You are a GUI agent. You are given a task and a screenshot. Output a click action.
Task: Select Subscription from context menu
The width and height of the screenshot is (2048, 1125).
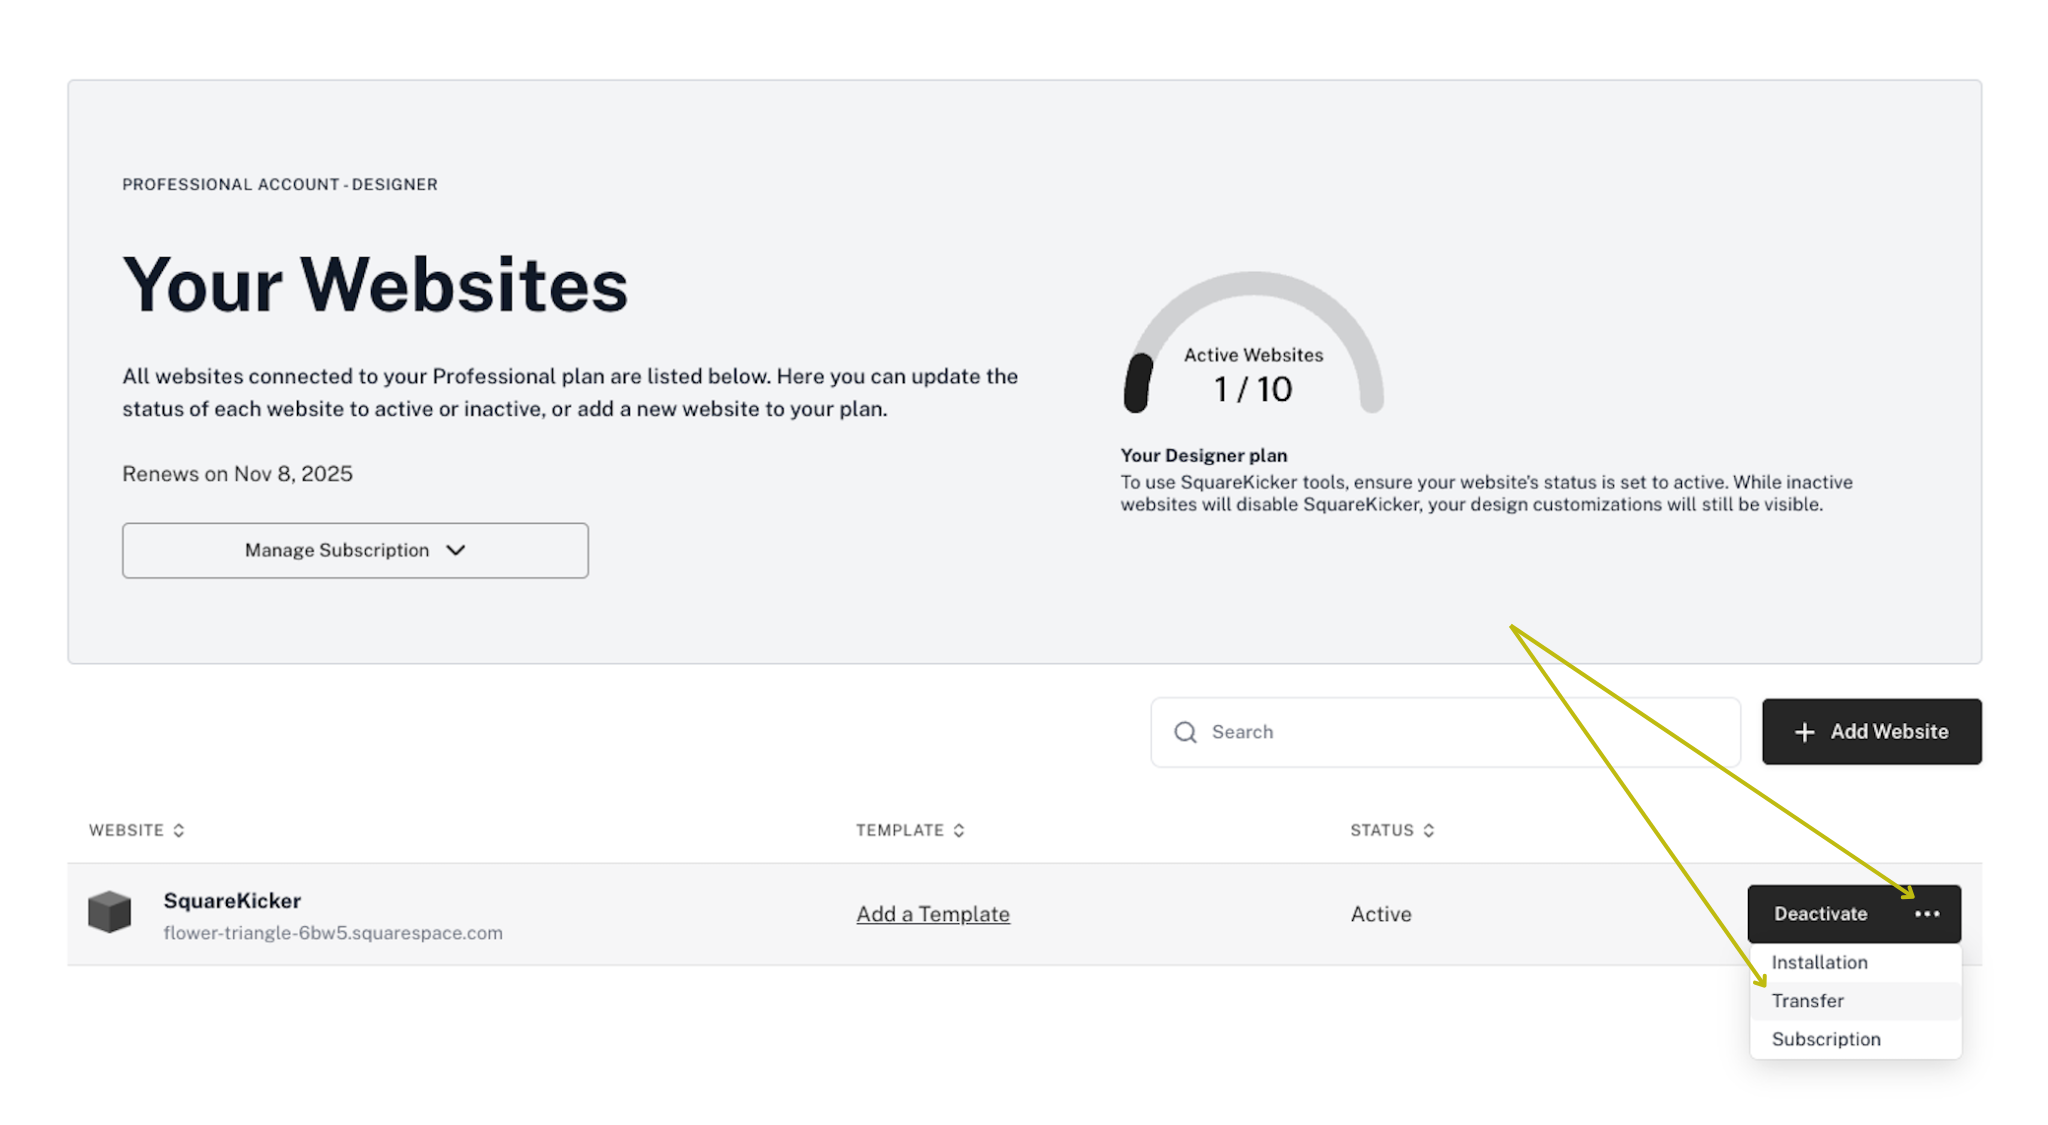[x=1826, y=1039]
